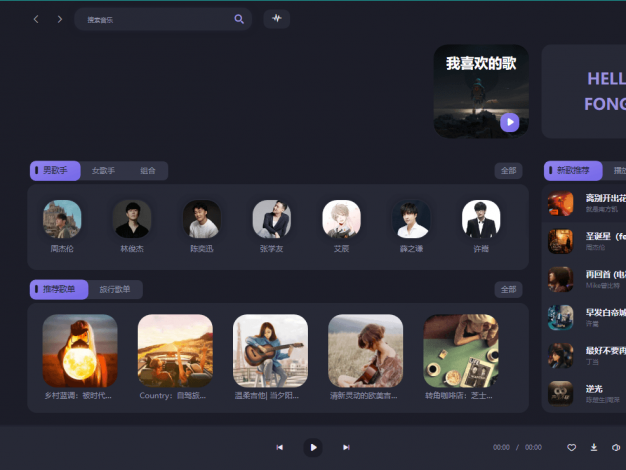Open the audio waveform recognition button
The height and width of the screenshot is (470, 626).
pyautogui.click(x=277, y=18)
